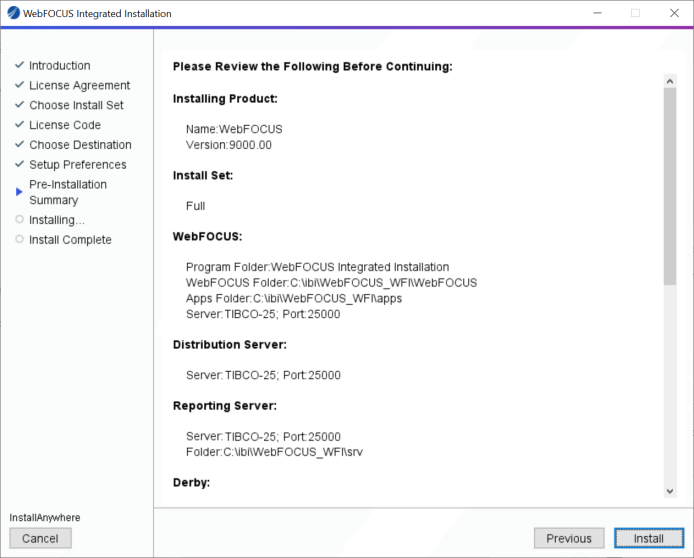Click the Pre-Installation Summary step label

[x=67, y=192]
